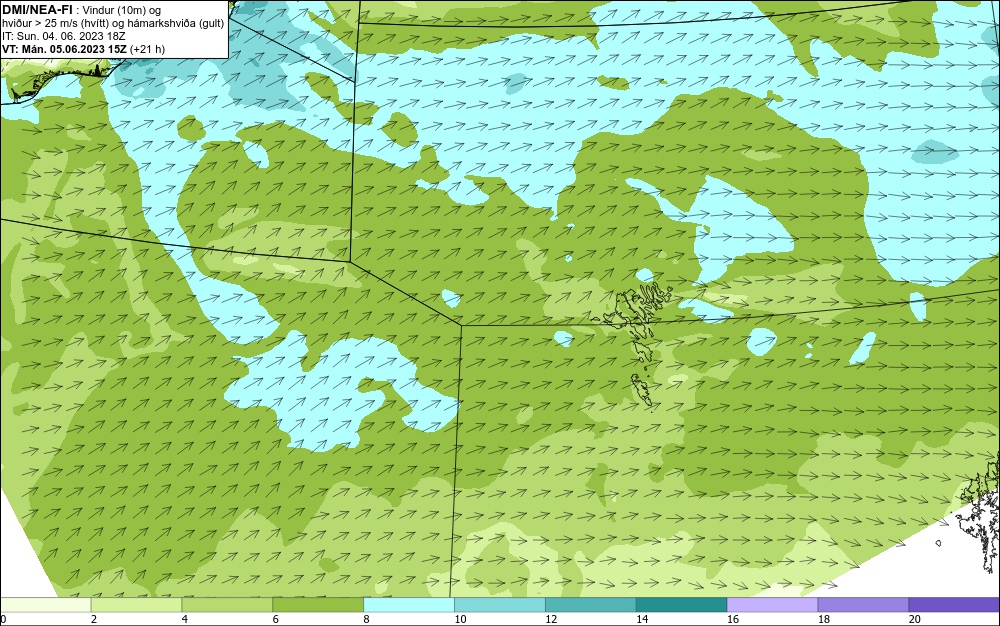The width and height of the screenshot is (1000, 626).
Task: Click the legend label '16'
Action: [x=733, y=619]
